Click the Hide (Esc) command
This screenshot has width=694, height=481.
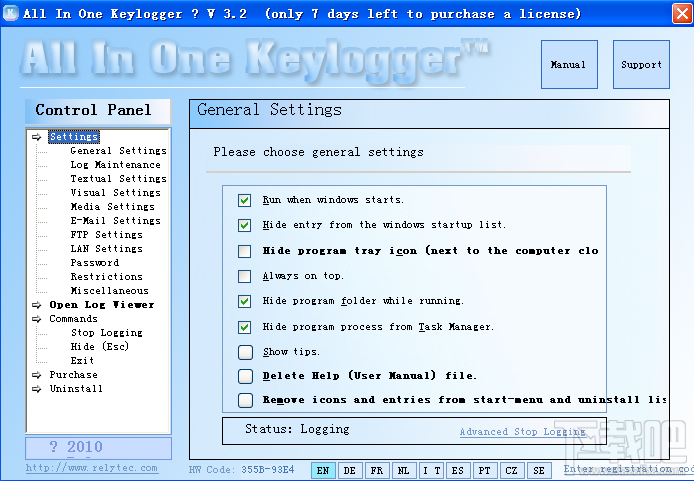[100, 346]
